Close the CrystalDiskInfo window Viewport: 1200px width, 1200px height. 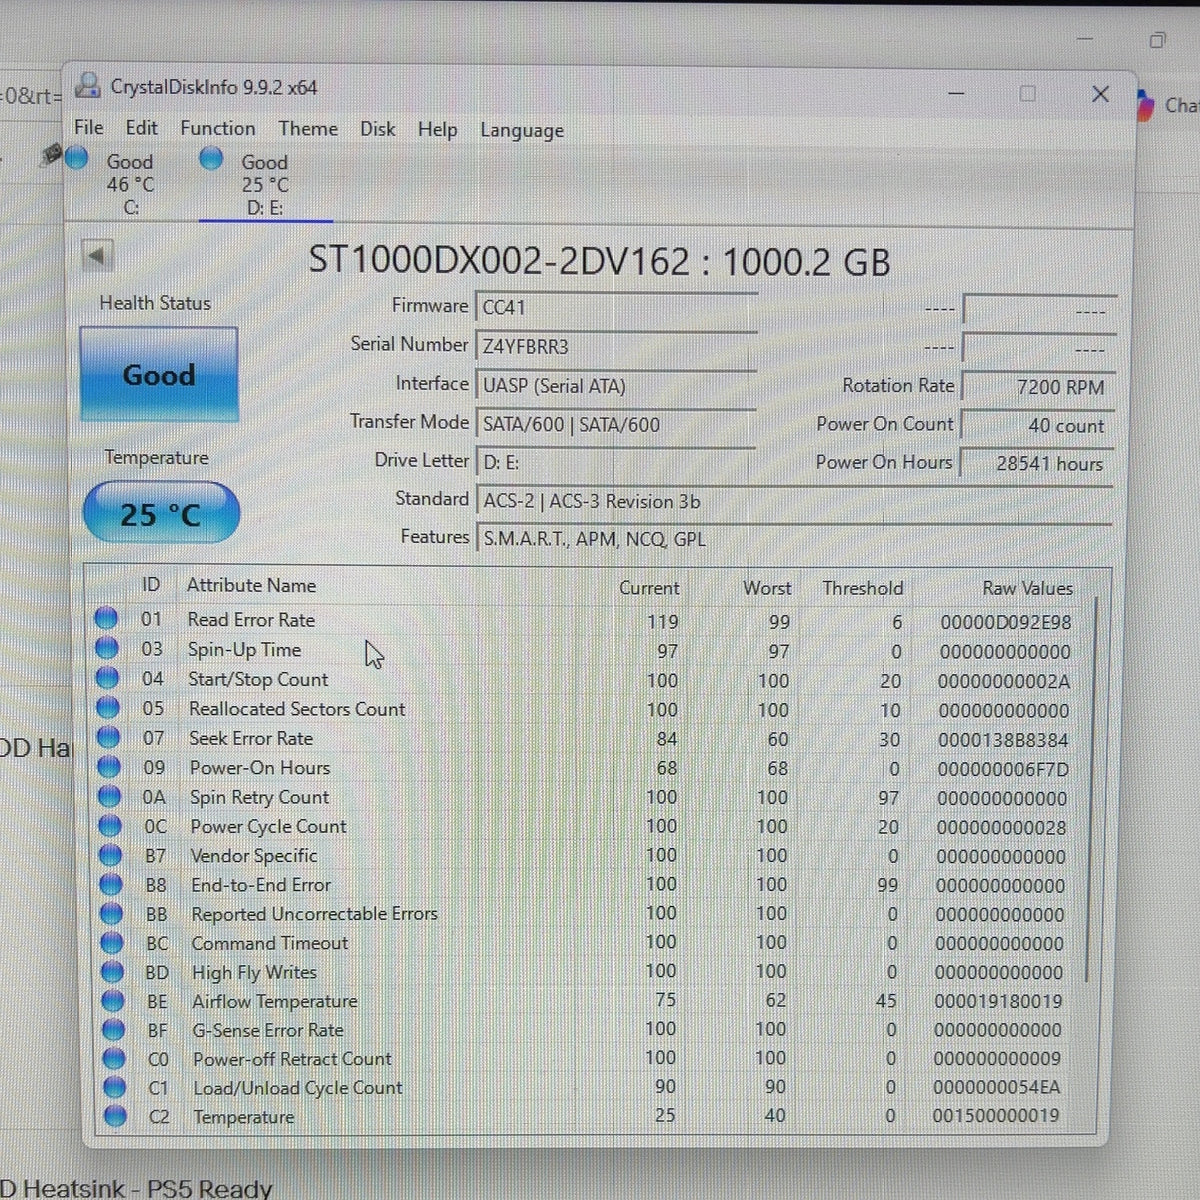point(1100,94)
